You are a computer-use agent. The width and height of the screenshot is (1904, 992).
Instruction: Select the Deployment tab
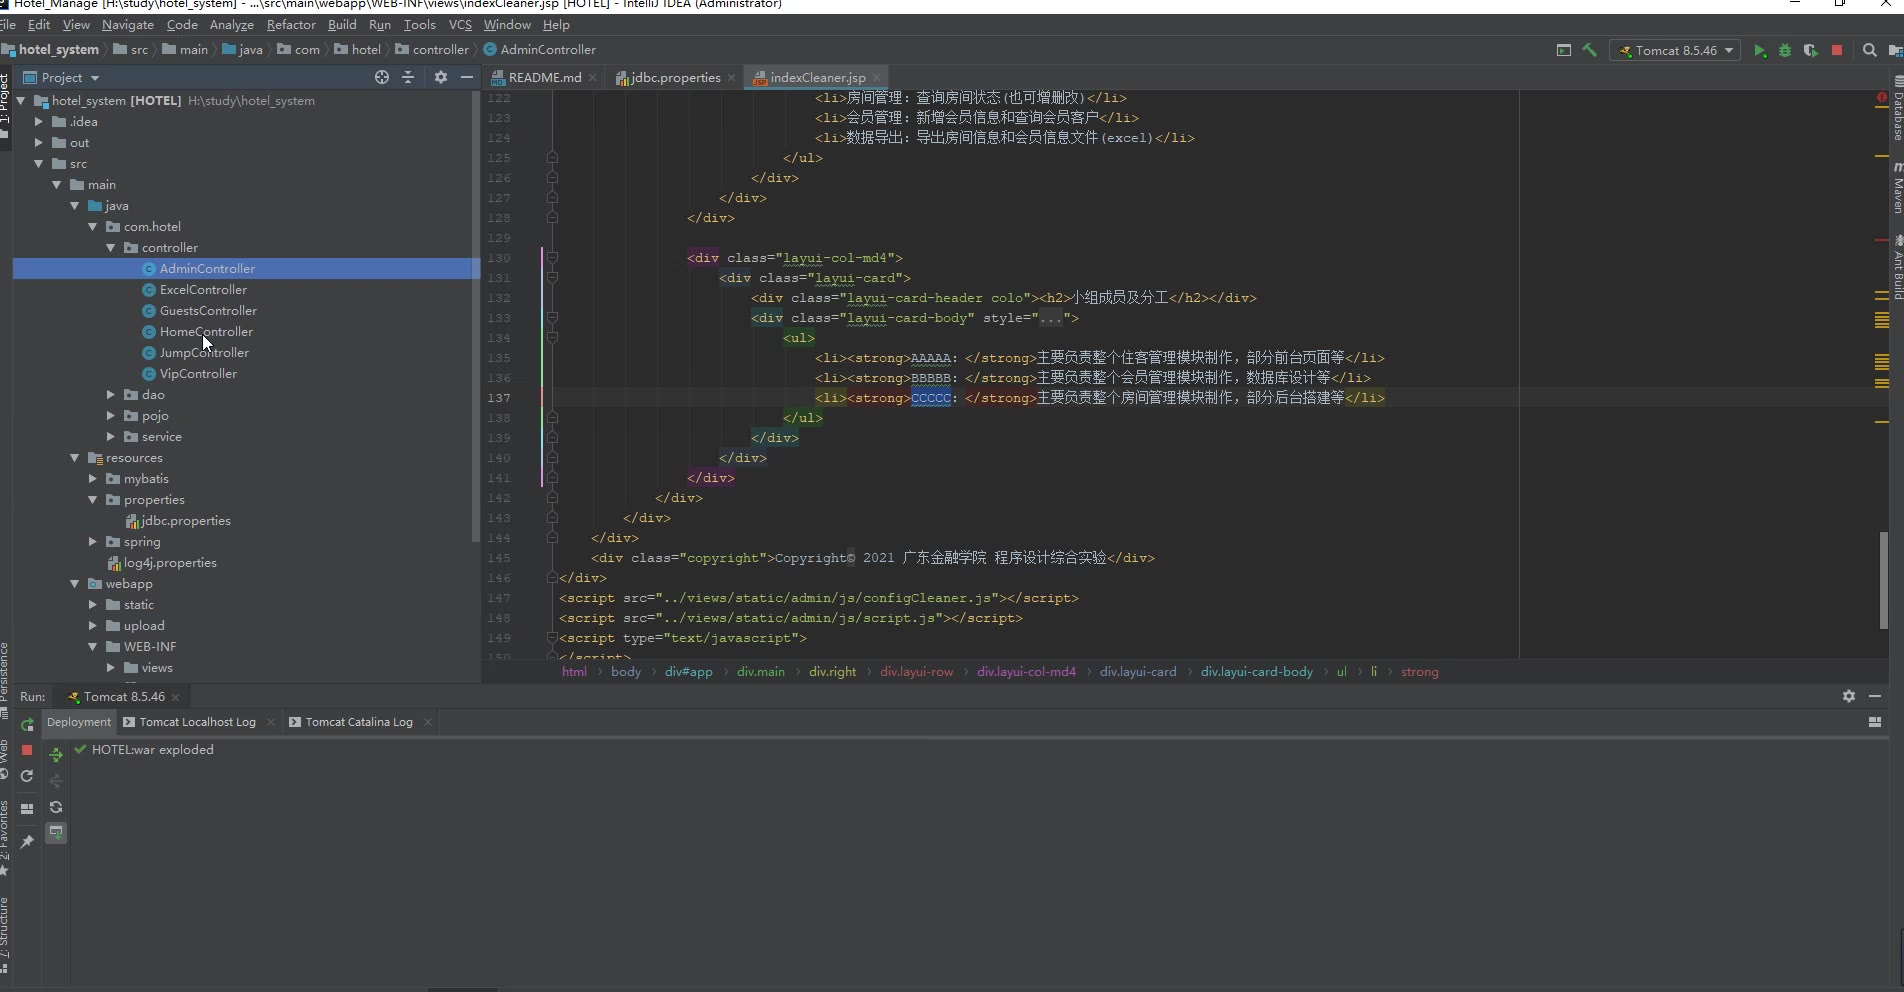point(79,722)
